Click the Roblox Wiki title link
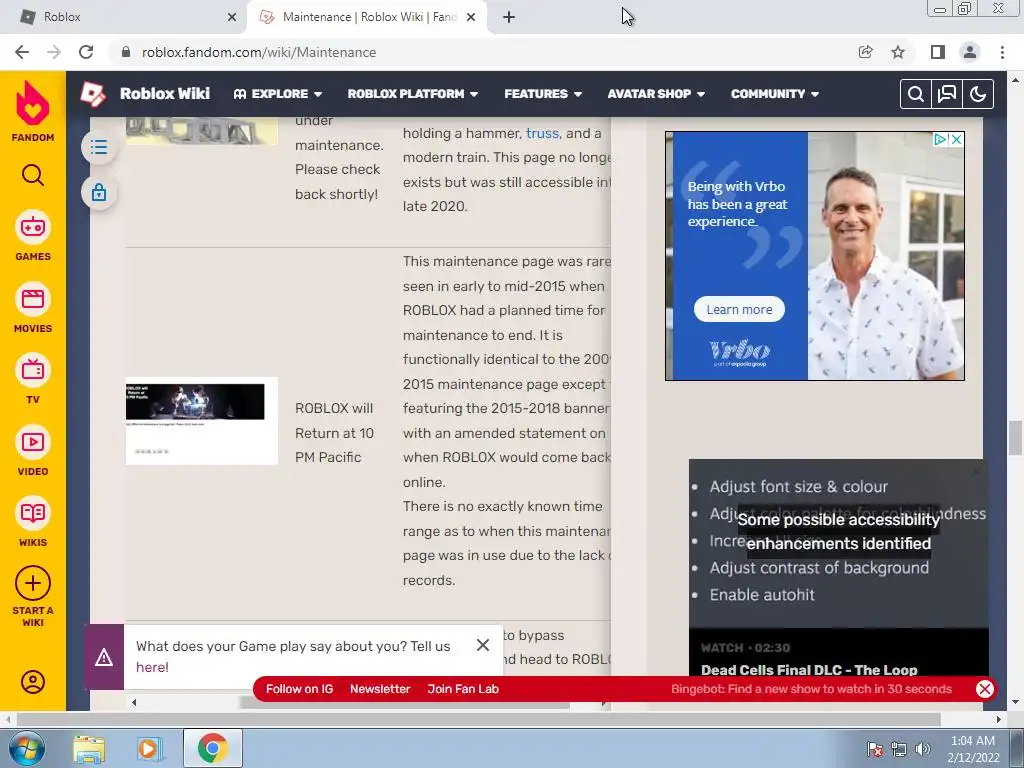The image size is (1024, 768). 165,93
